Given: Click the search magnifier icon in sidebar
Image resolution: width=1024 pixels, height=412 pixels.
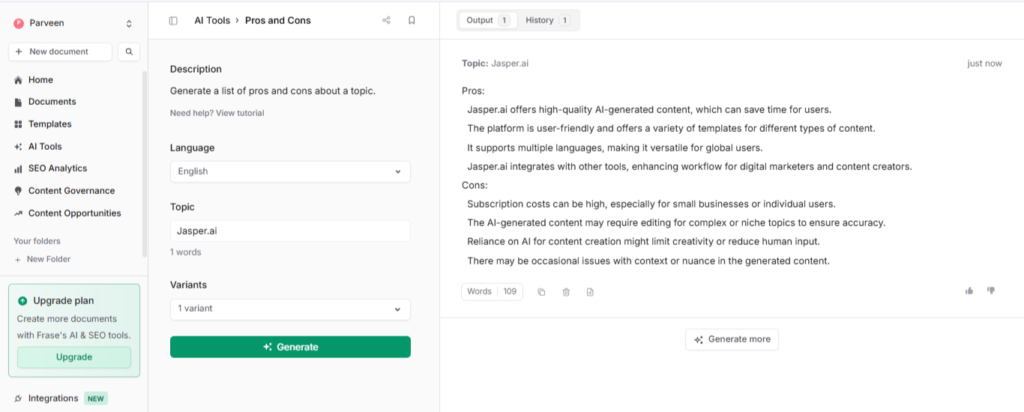Looking at the screenshot, I should pyautogui.click(x=129, y=51).
